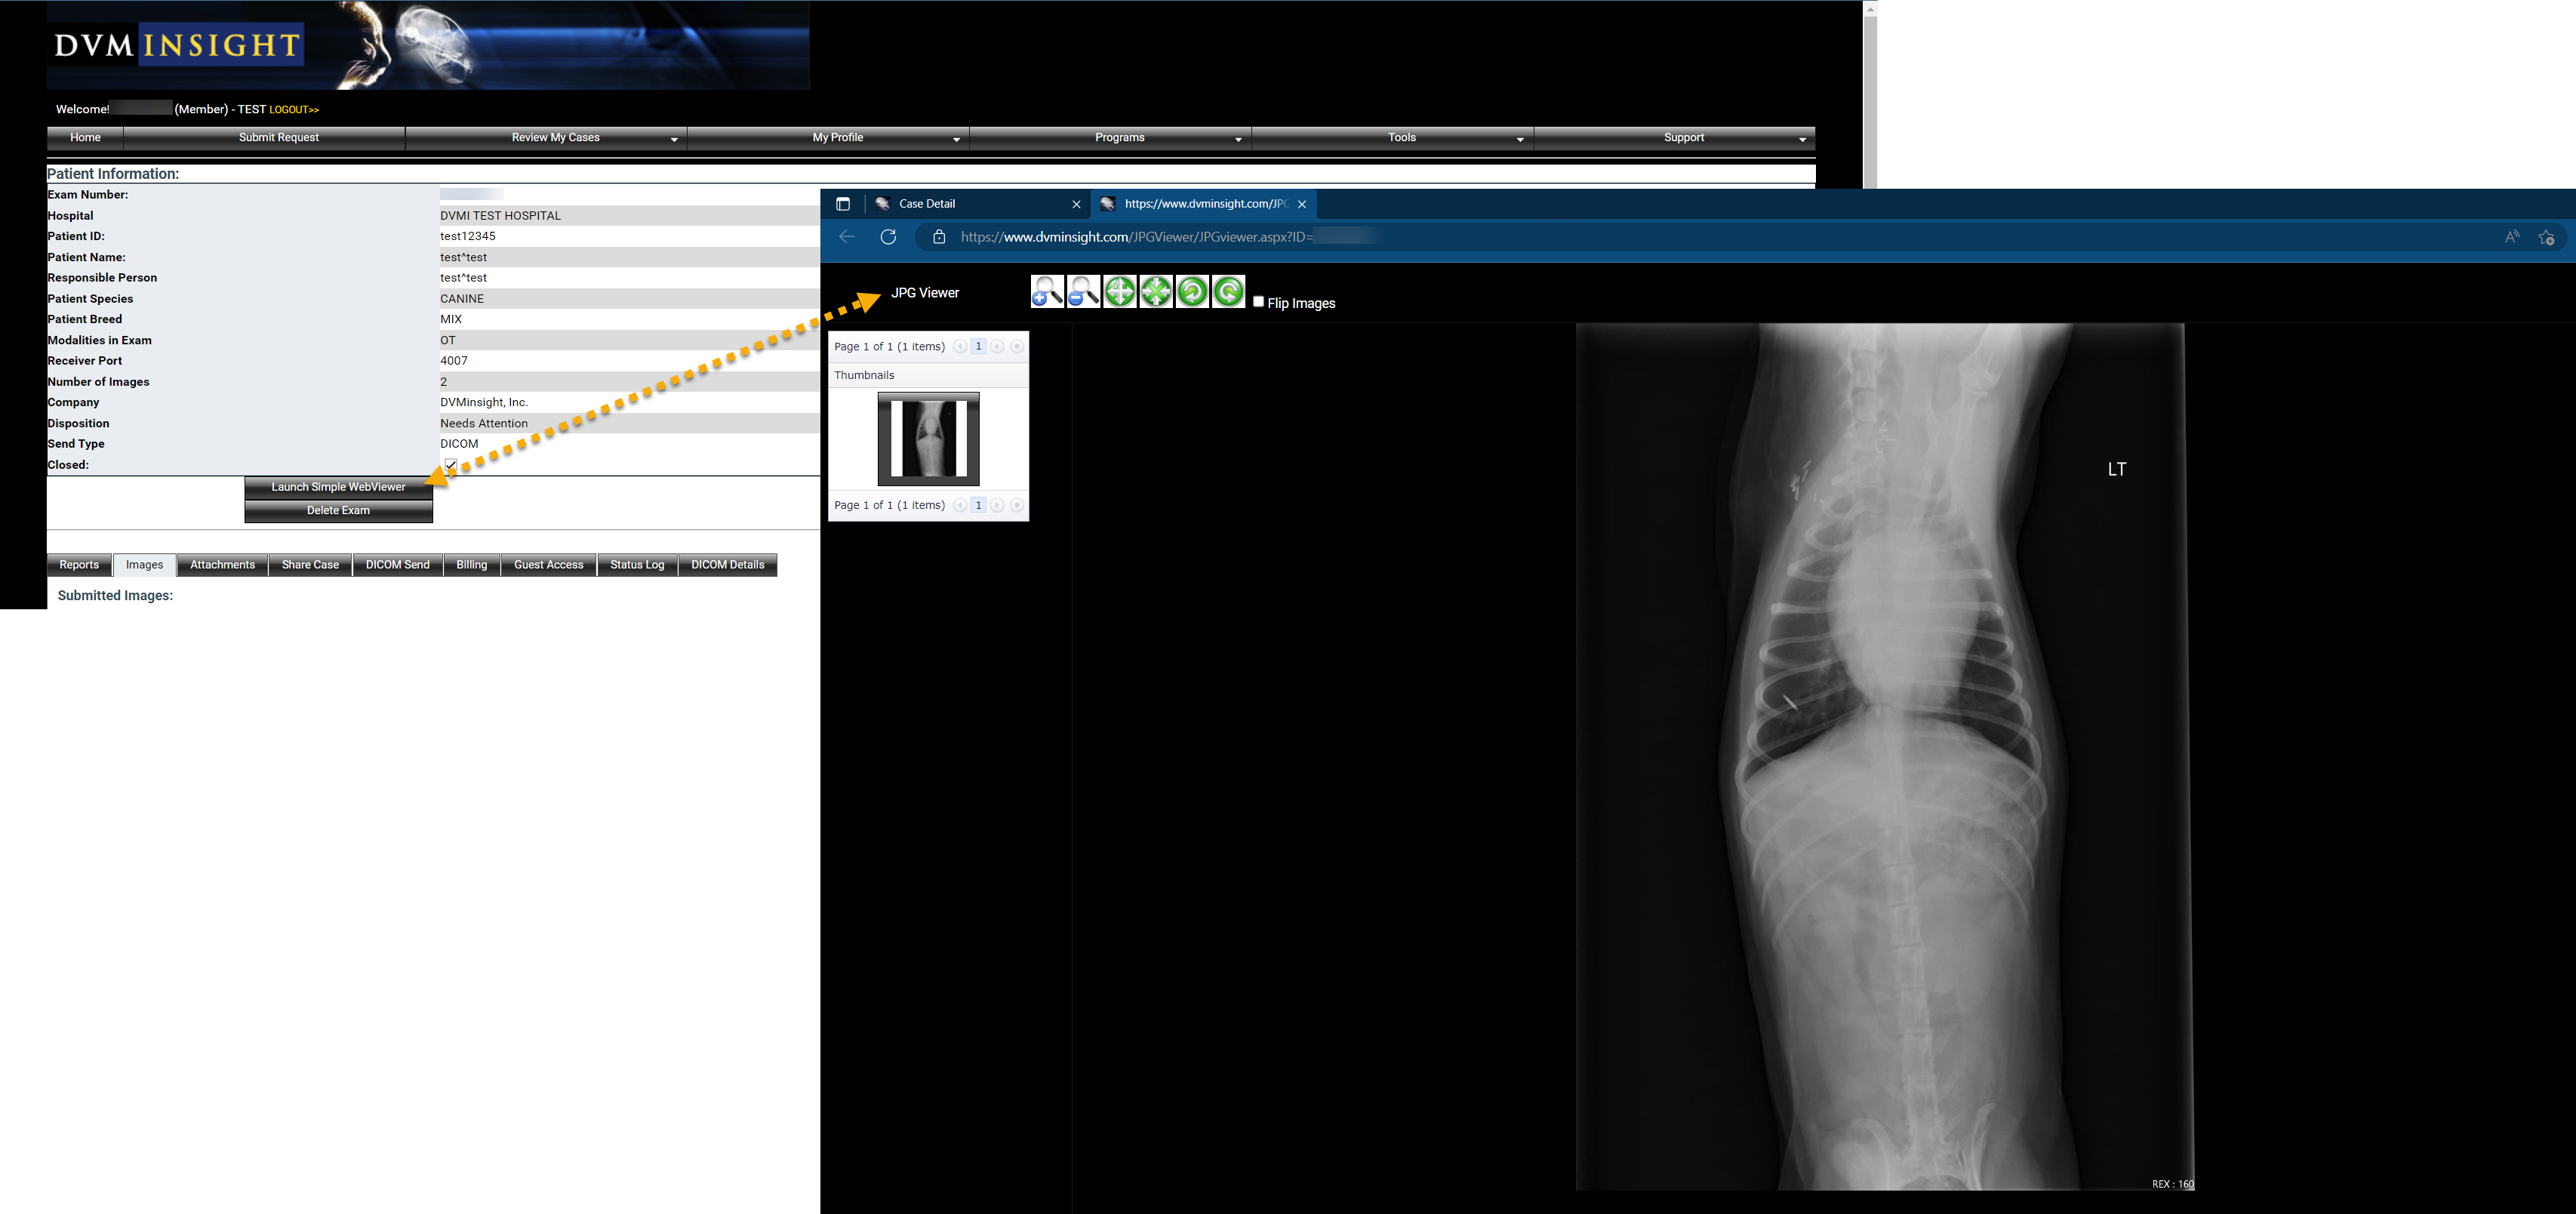Click the DVM Insight logo banner

[428, 45]
